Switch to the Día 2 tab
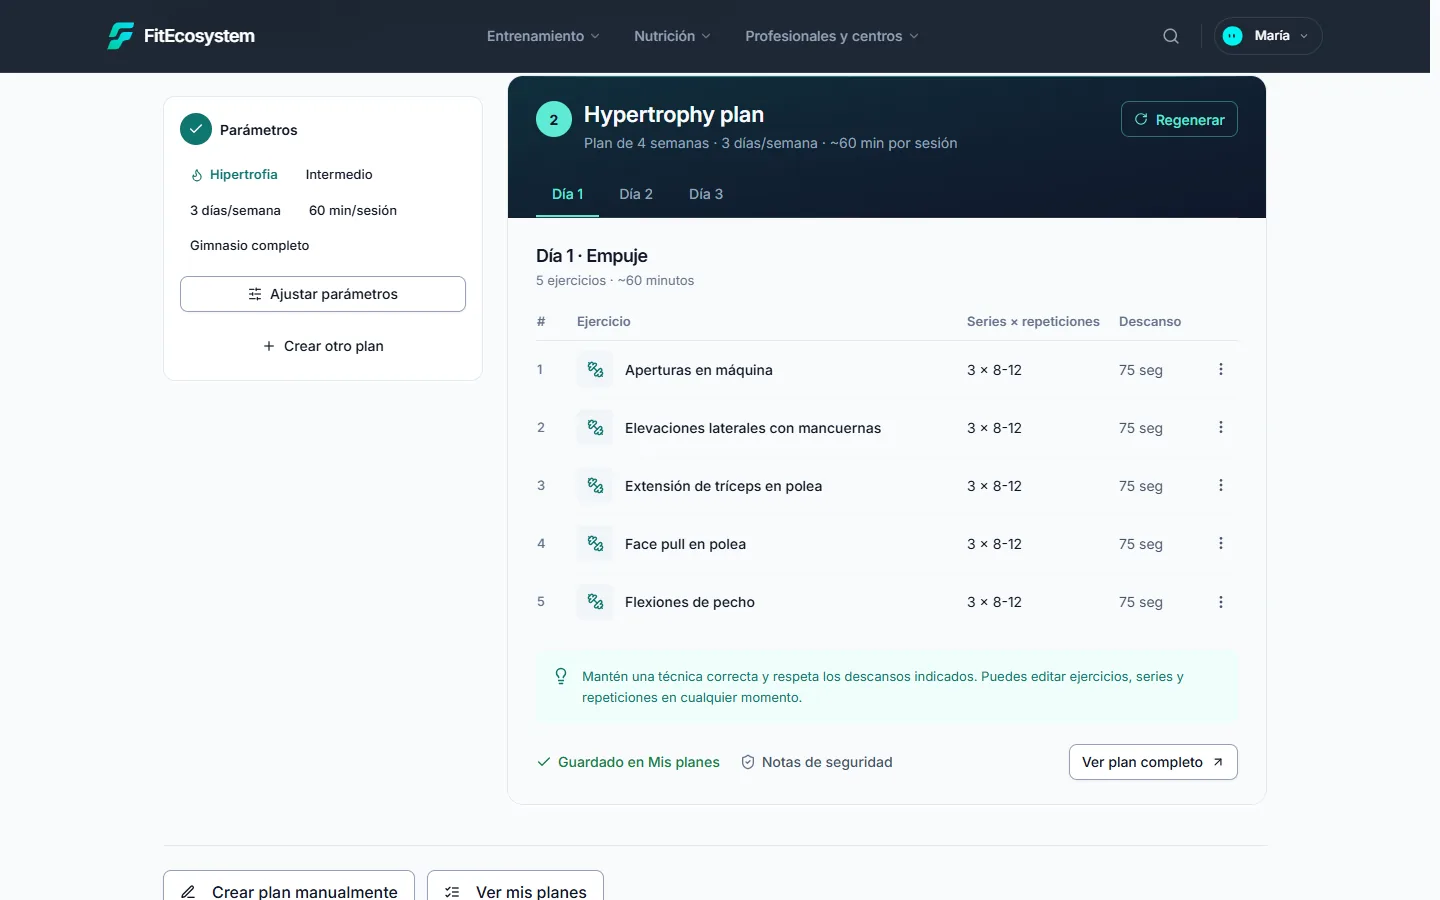 pos(636,194)
